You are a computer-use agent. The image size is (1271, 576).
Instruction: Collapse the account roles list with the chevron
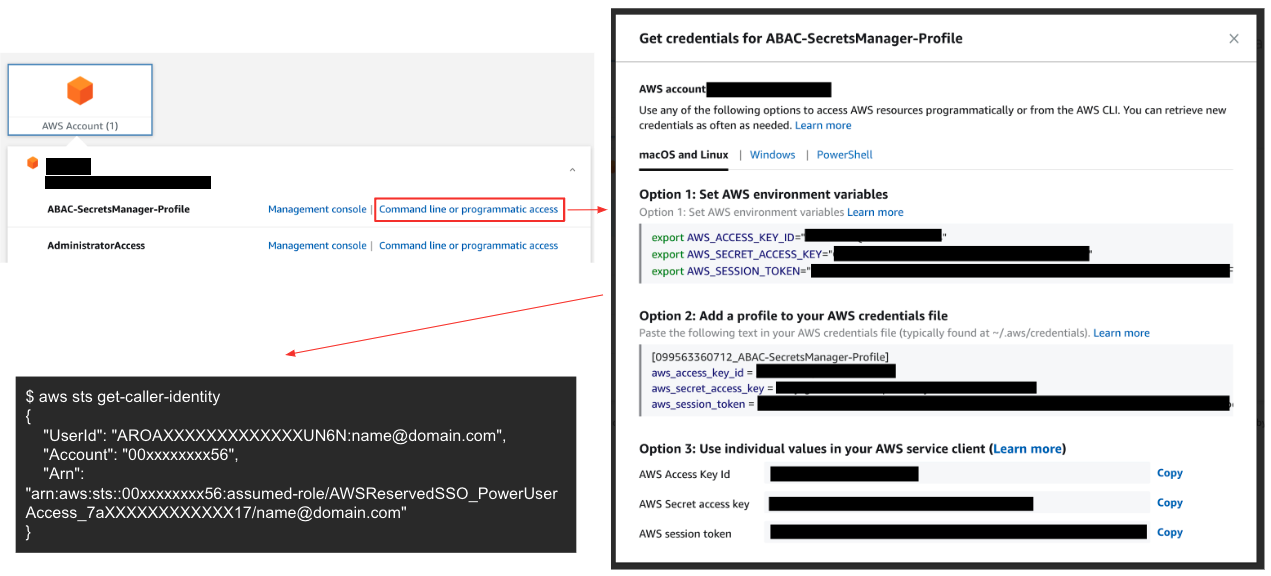pyautogui.click(x=572, y=169)
